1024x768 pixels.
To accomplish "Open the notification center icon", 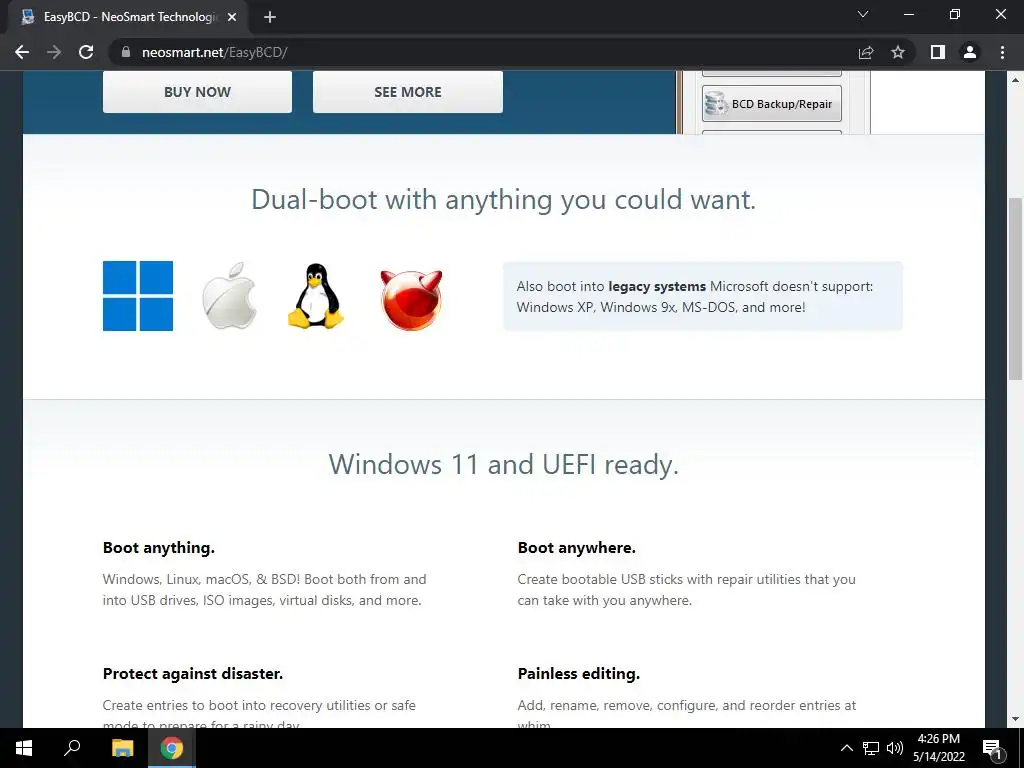I will pyautogui.click(x=993, y=748).
